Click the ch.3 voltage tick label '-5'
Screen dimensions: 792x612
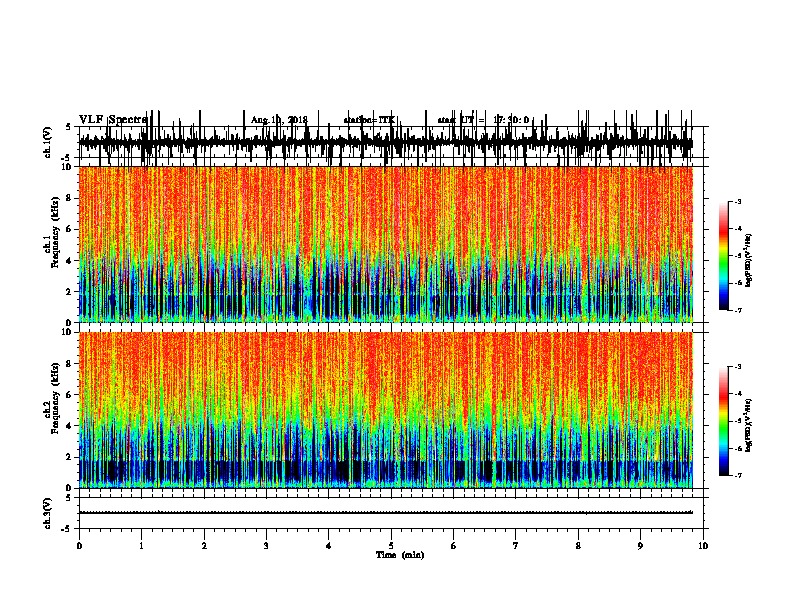[68, 529]
